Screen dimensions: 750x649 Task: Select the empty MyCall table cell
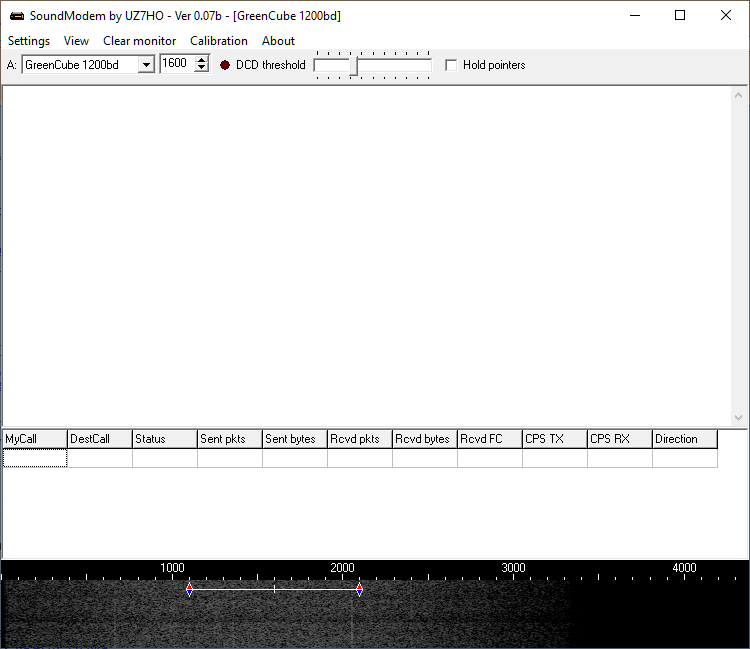click(35, 458)
